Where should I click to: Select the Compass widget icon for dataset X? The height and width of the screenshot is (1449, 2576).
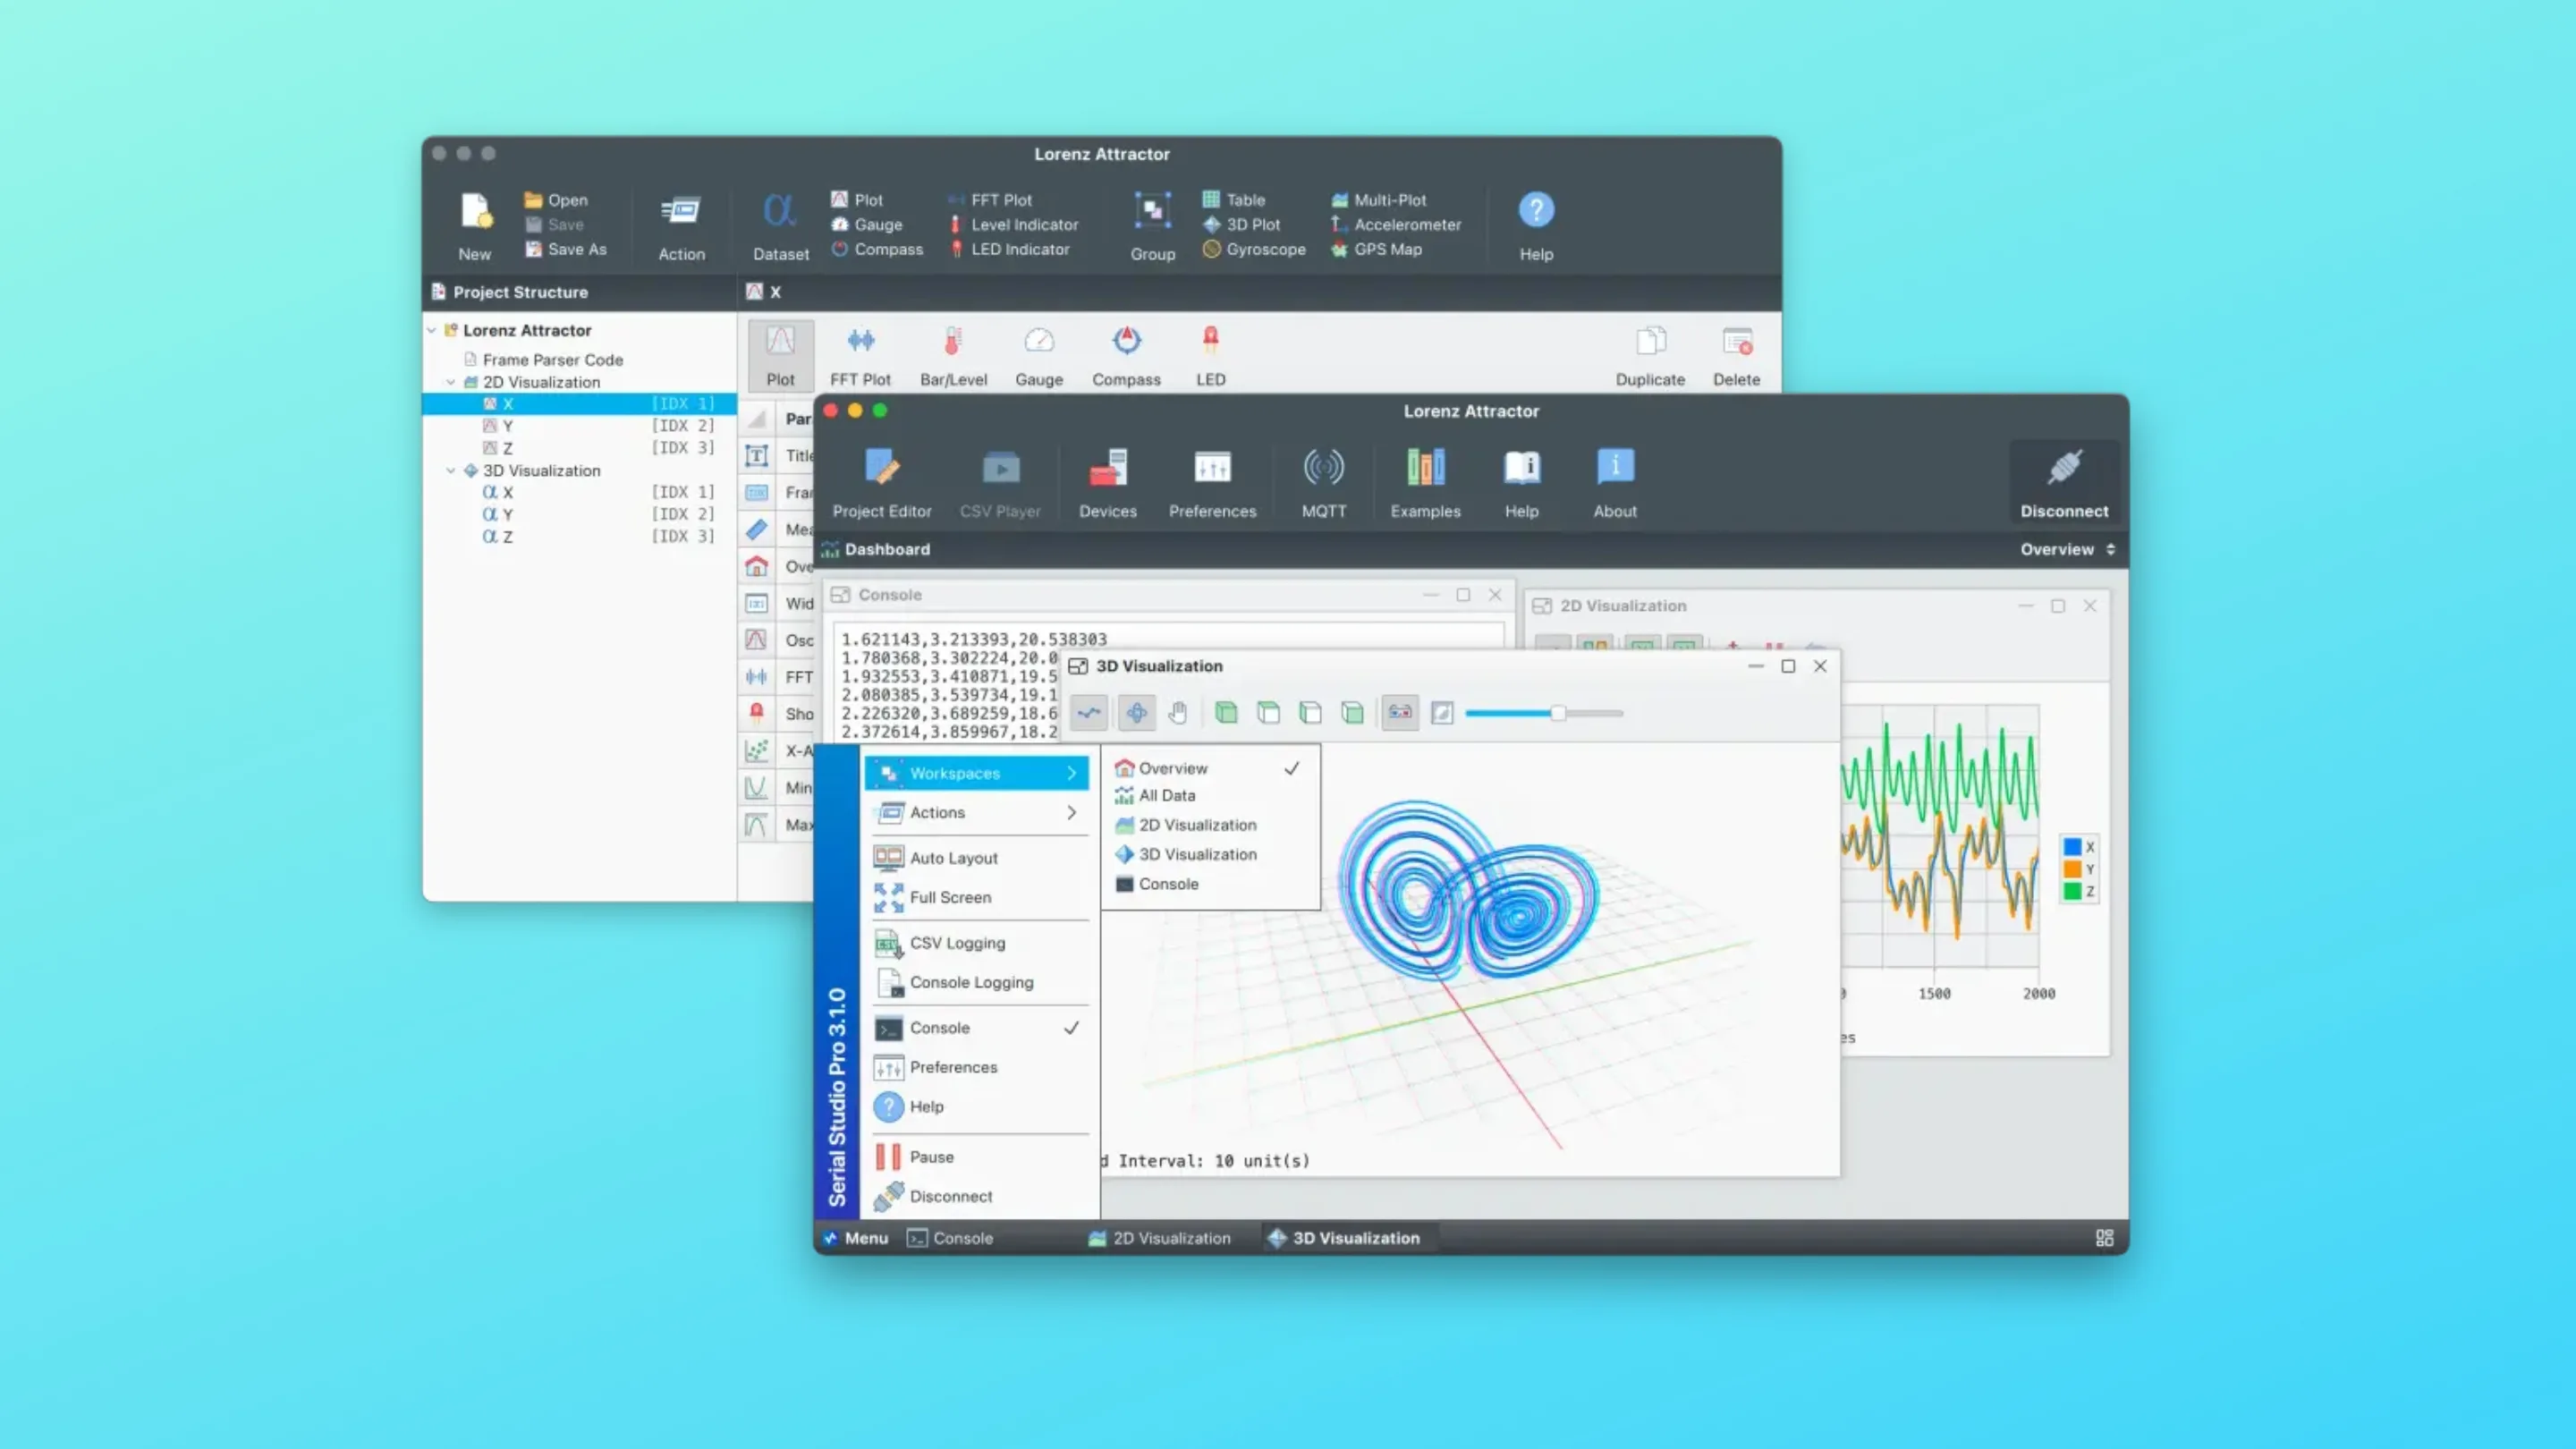pos(1126,356)
